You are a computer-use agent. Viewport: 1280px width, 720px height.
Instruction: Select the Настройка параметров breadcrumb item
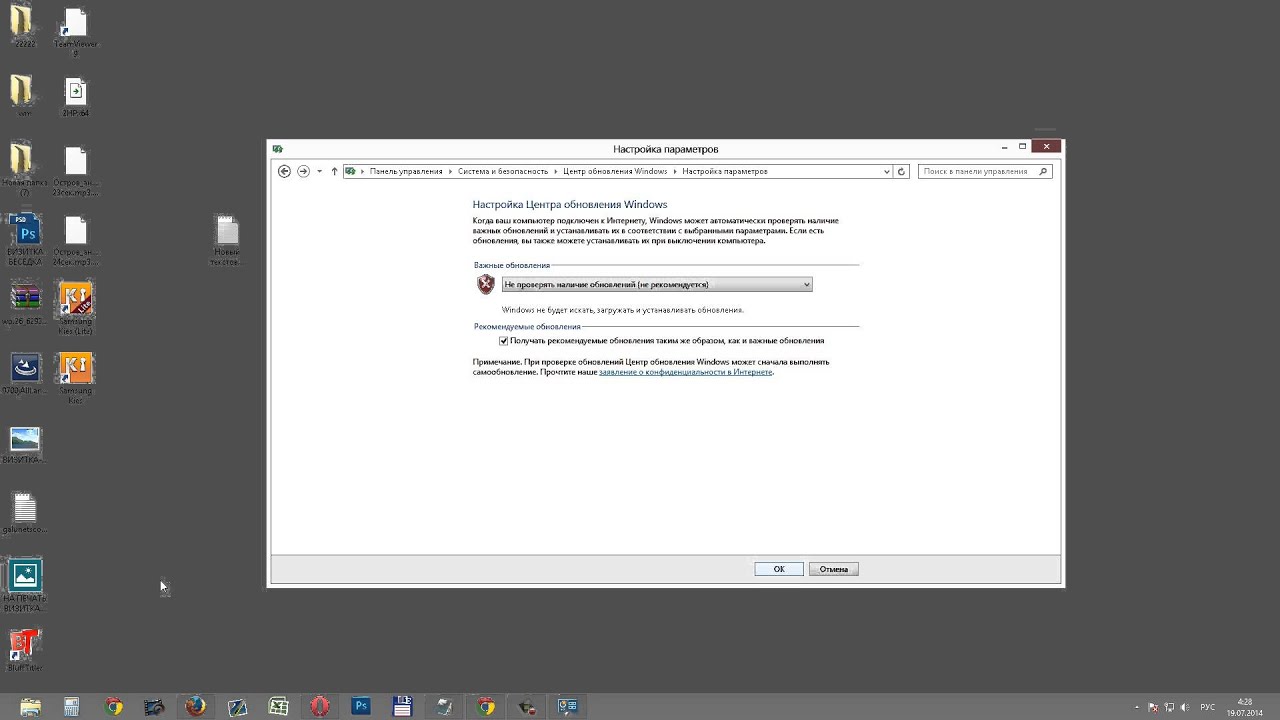[x=725, y=171]
